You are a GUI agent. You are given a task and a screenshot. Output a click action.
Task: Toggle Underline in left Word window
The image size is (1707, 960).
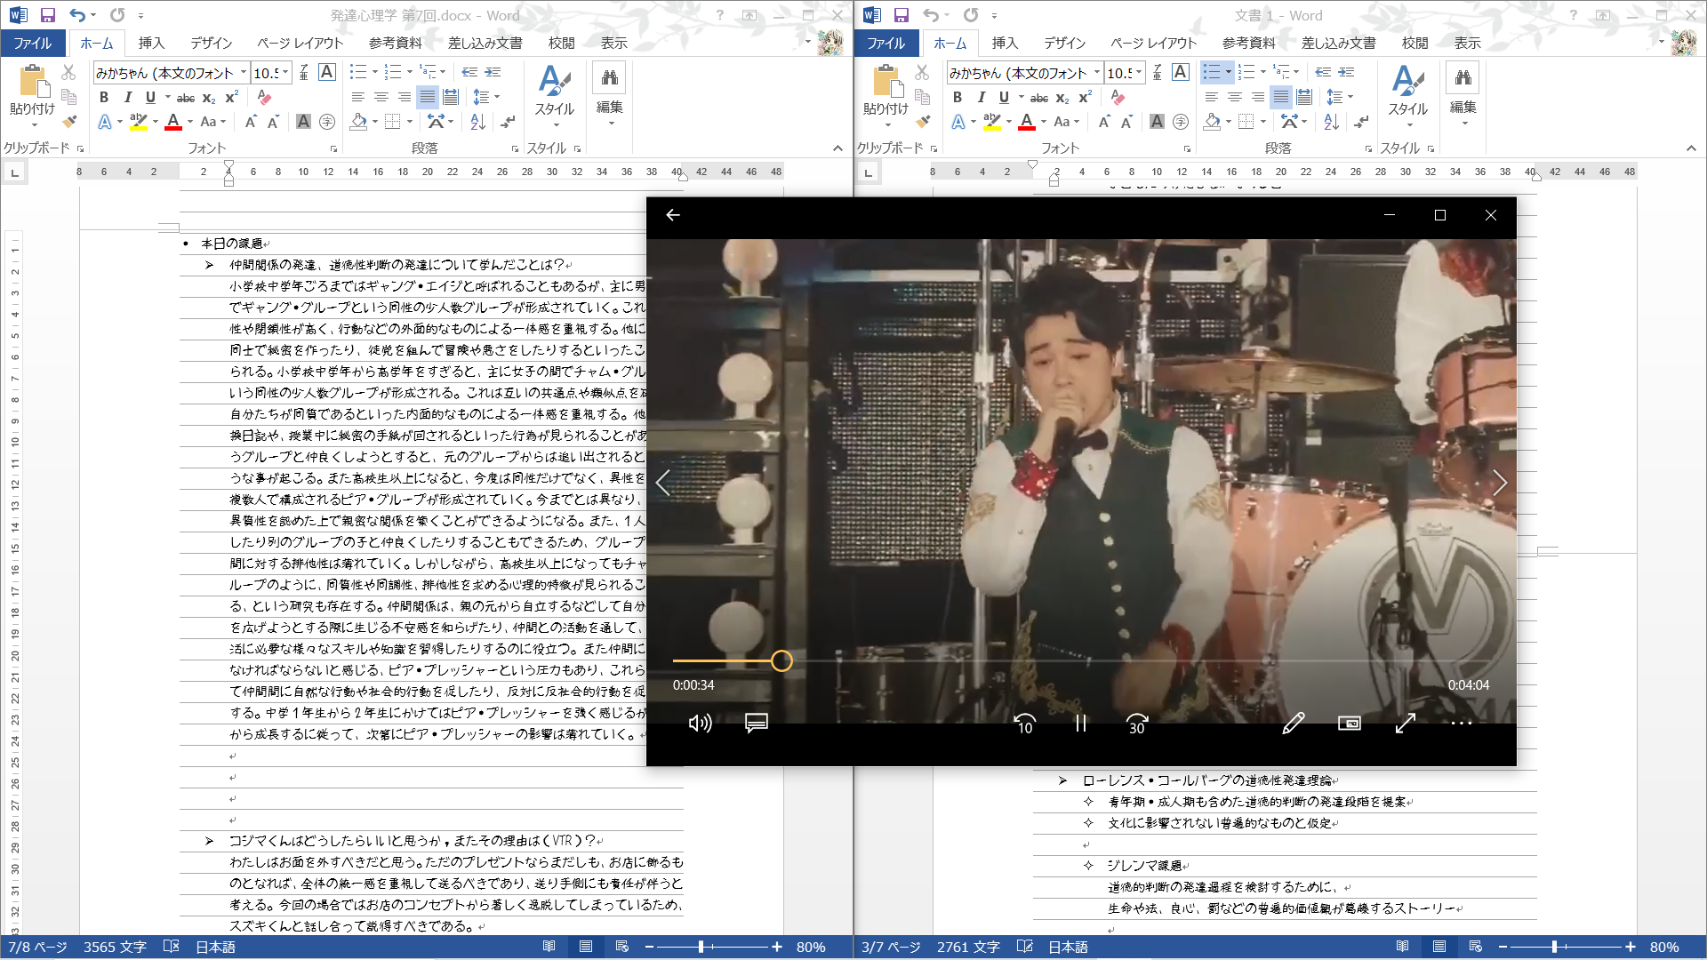pyautogui.click(x=150, y=97)
